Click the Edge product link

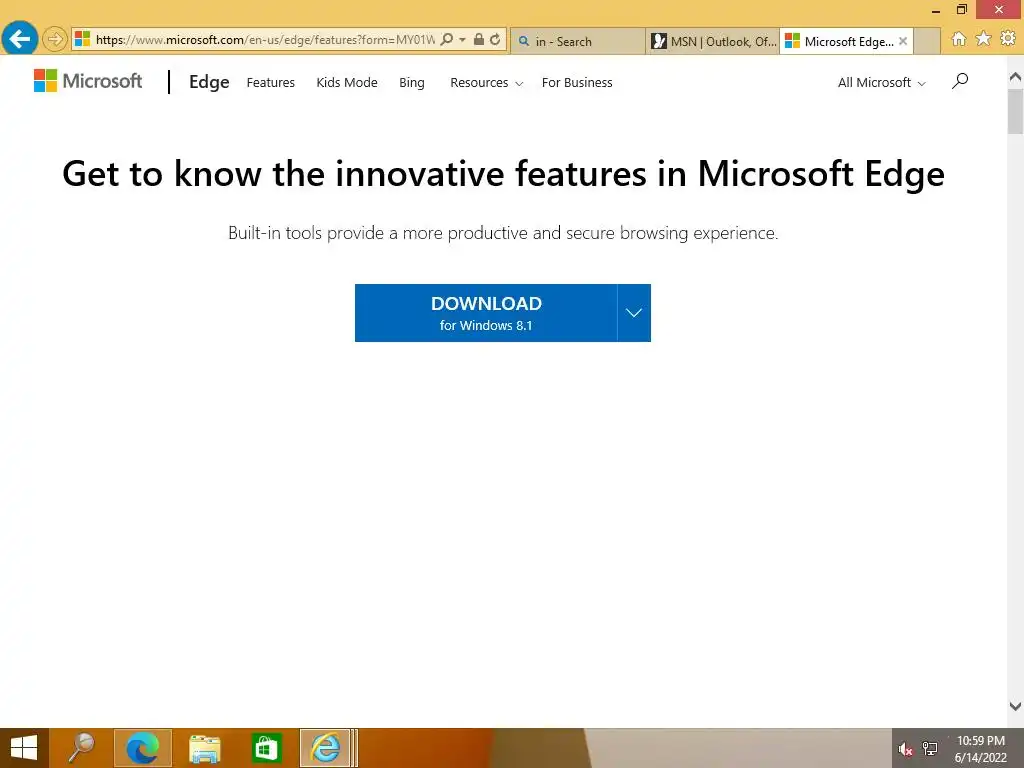(209, 82)
